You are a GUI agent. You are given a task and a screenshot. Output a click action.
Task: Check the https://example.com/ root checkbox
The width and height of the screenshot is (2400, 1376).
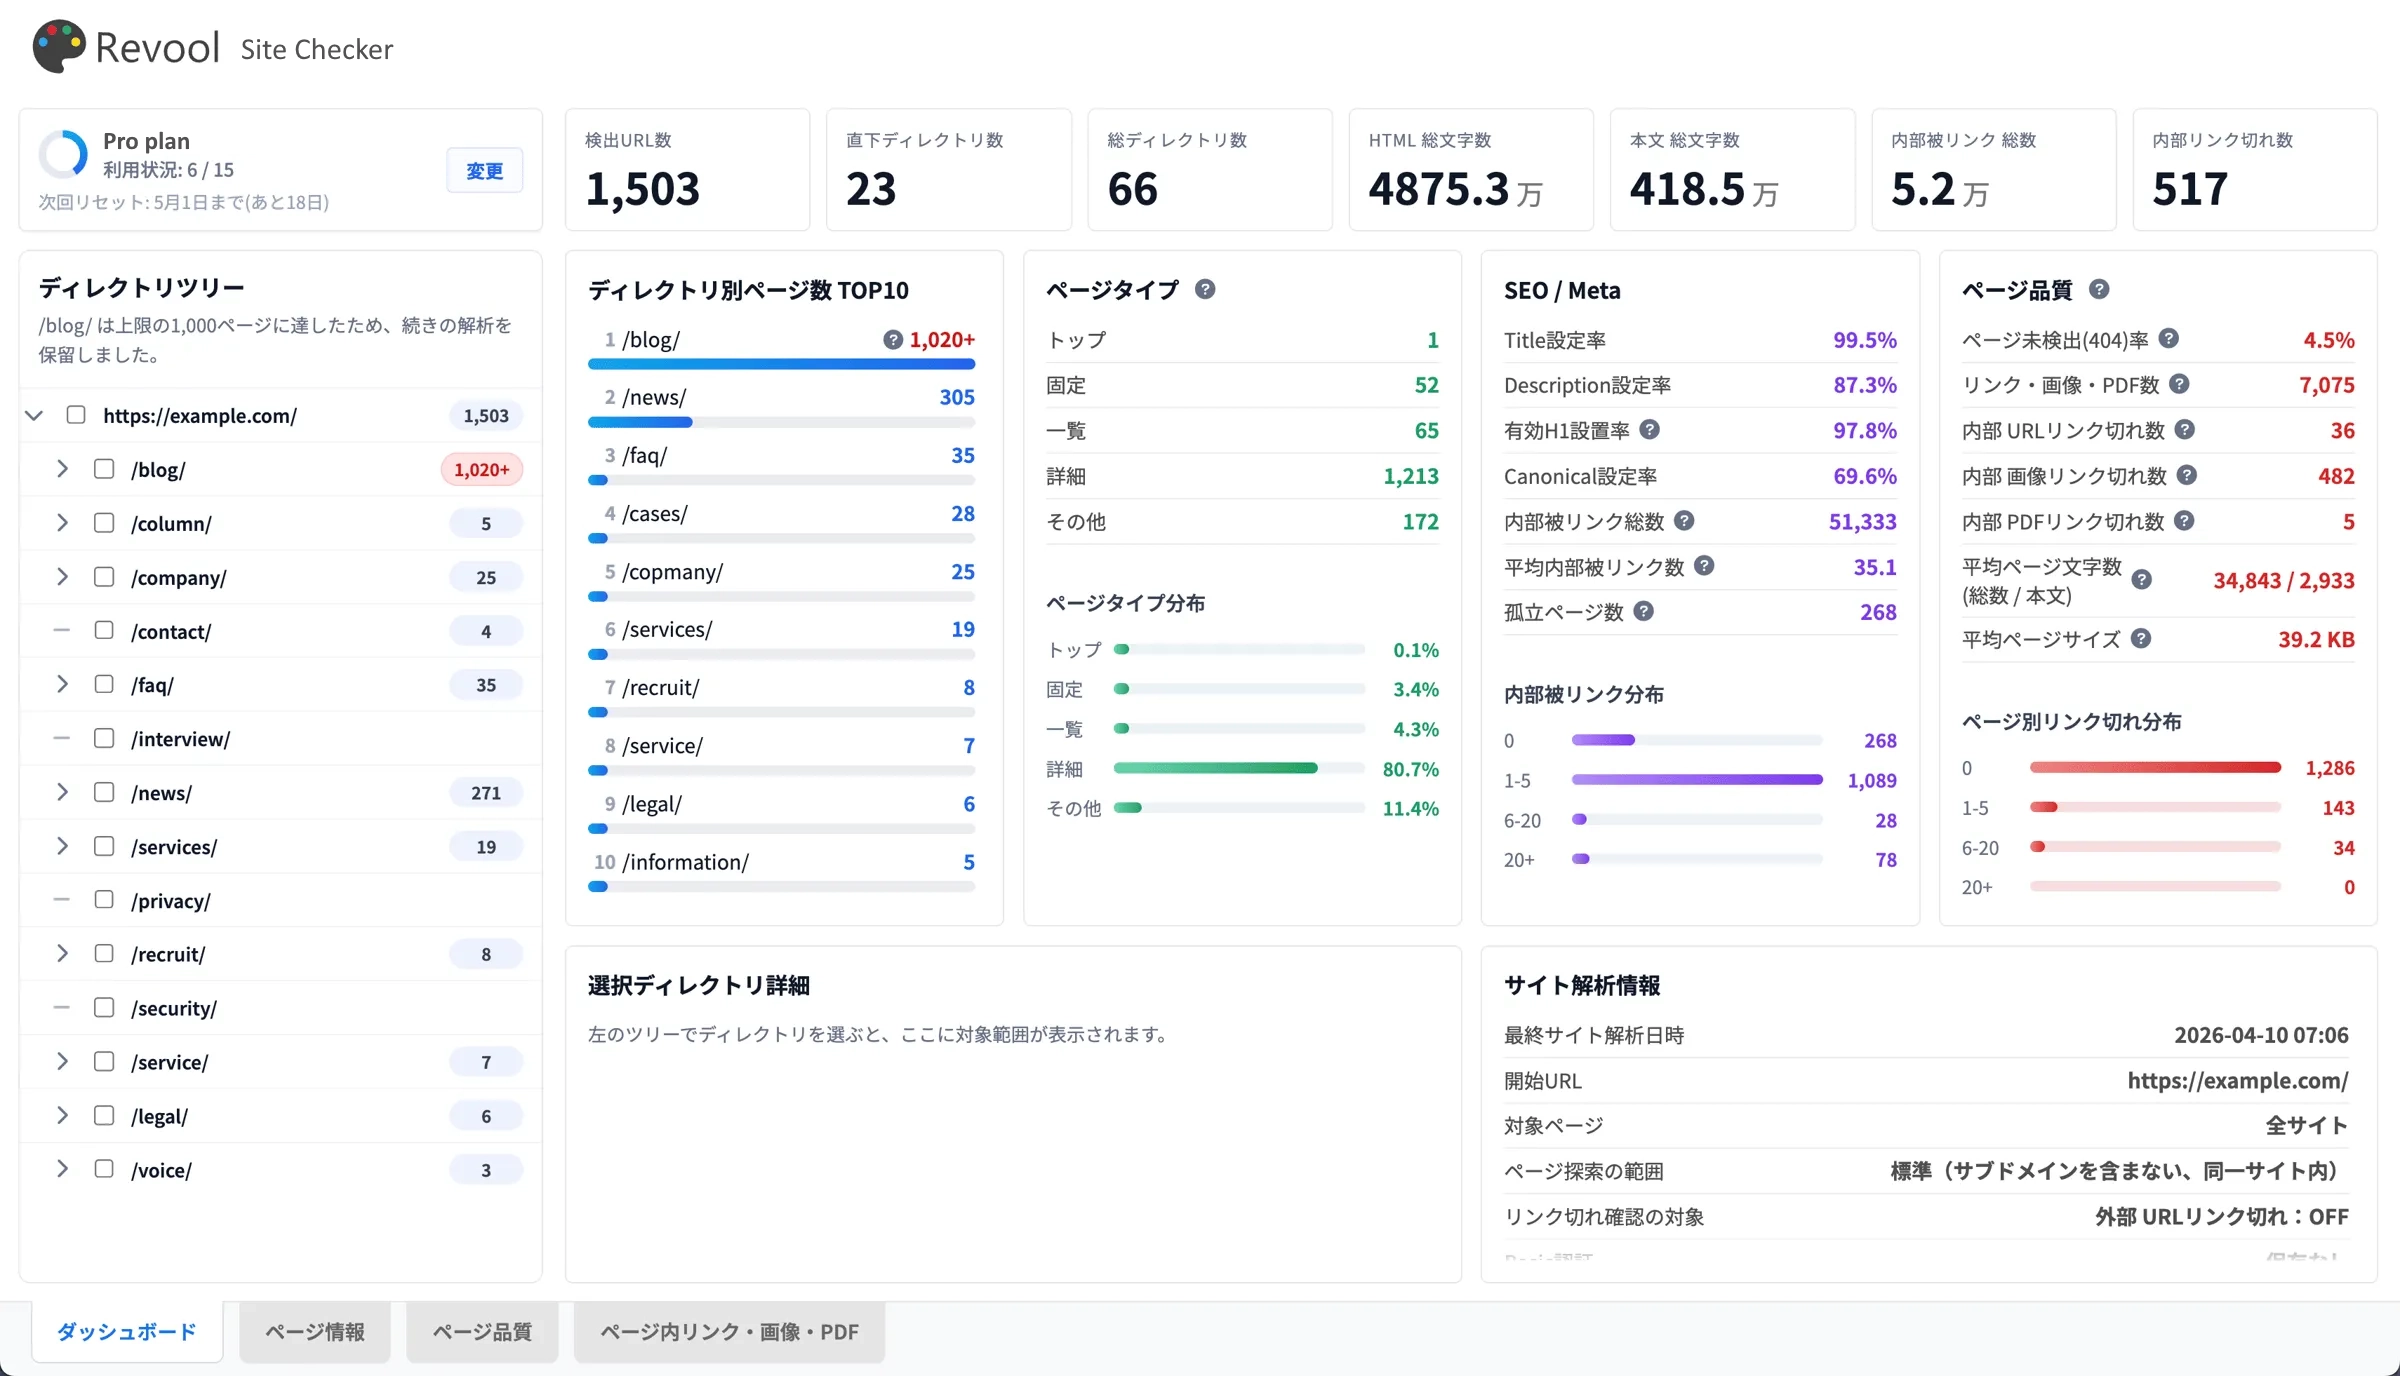point(76,415)
